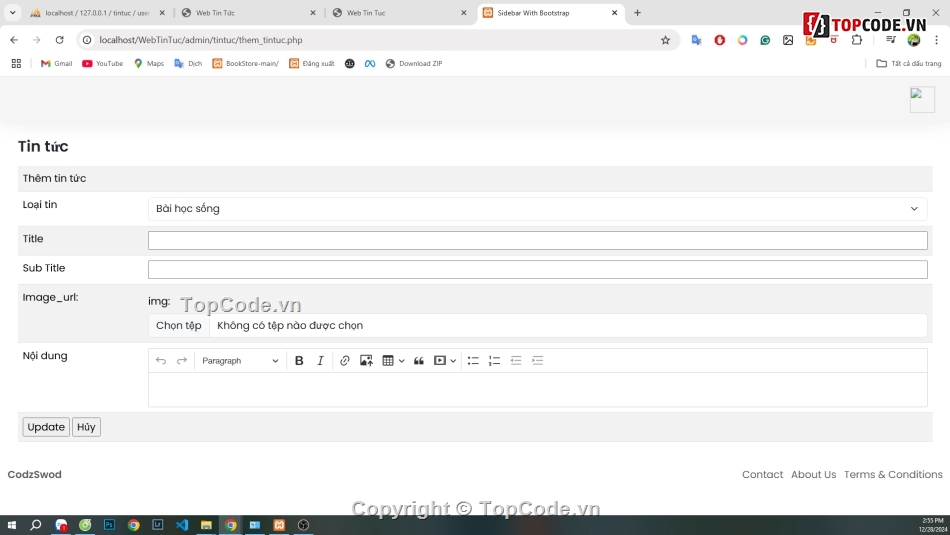
Task: Bookmark this page with the star
Action: point(665,40)
